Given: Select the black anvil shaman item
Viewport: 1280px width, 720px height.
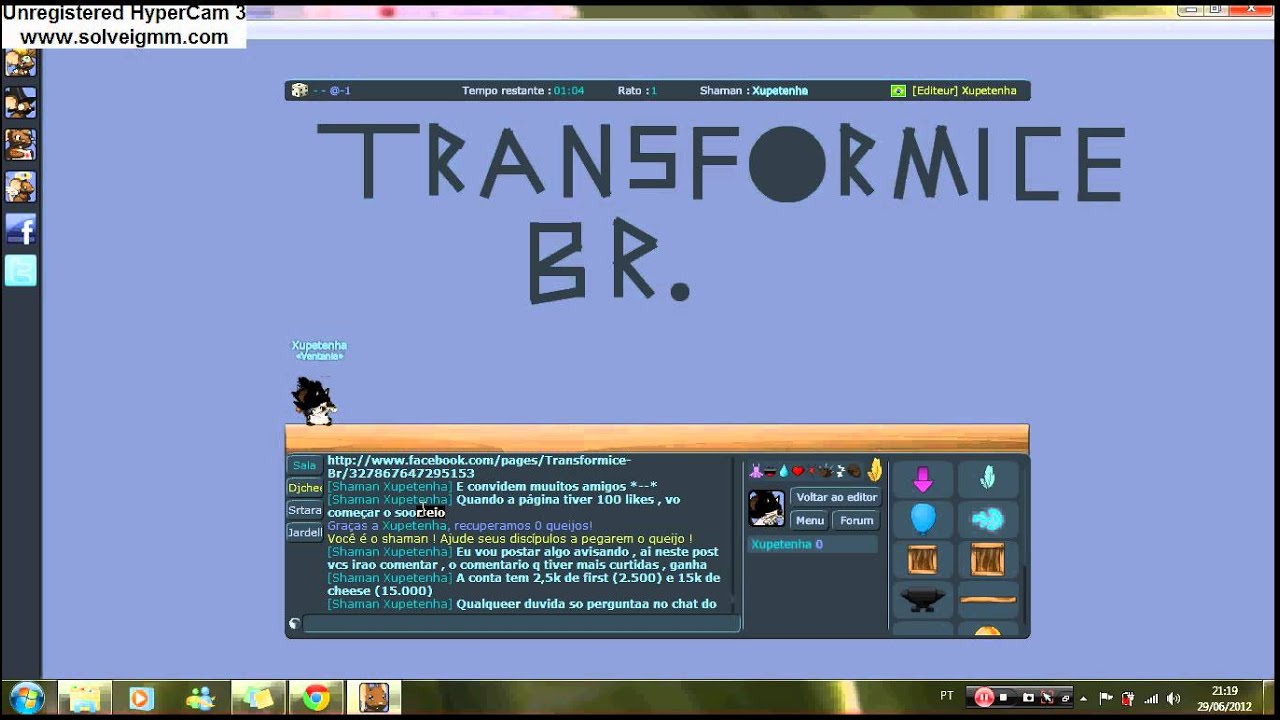Looking at the screenshot, I should [x=922, y=599].
